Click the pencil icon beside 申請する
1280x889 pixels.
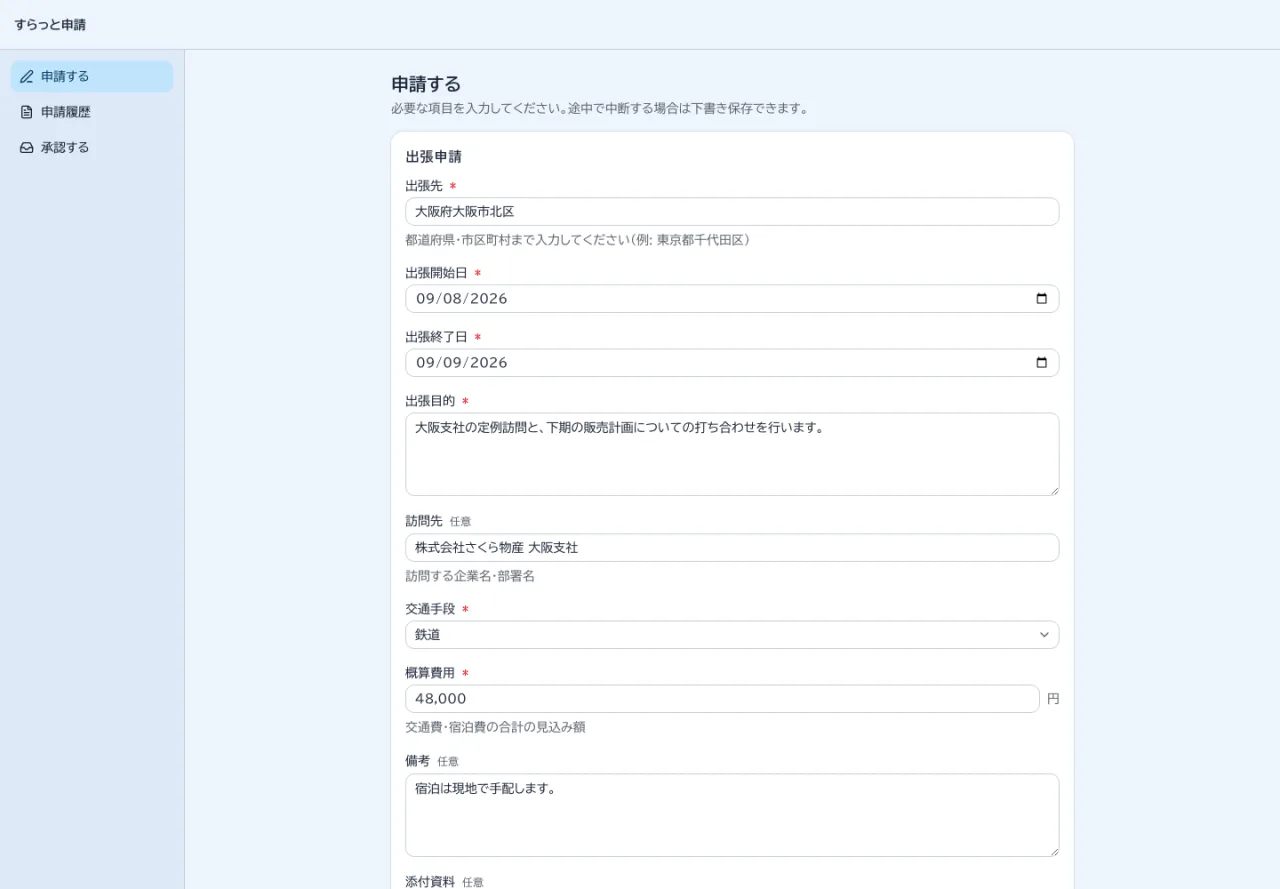27,76
